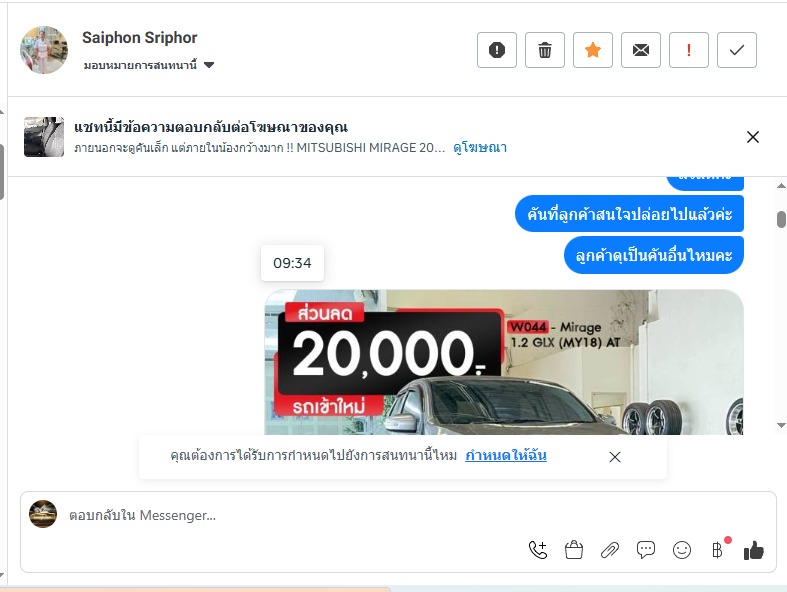Click chat scrollbar up arrow

click(x=781, y=186)
